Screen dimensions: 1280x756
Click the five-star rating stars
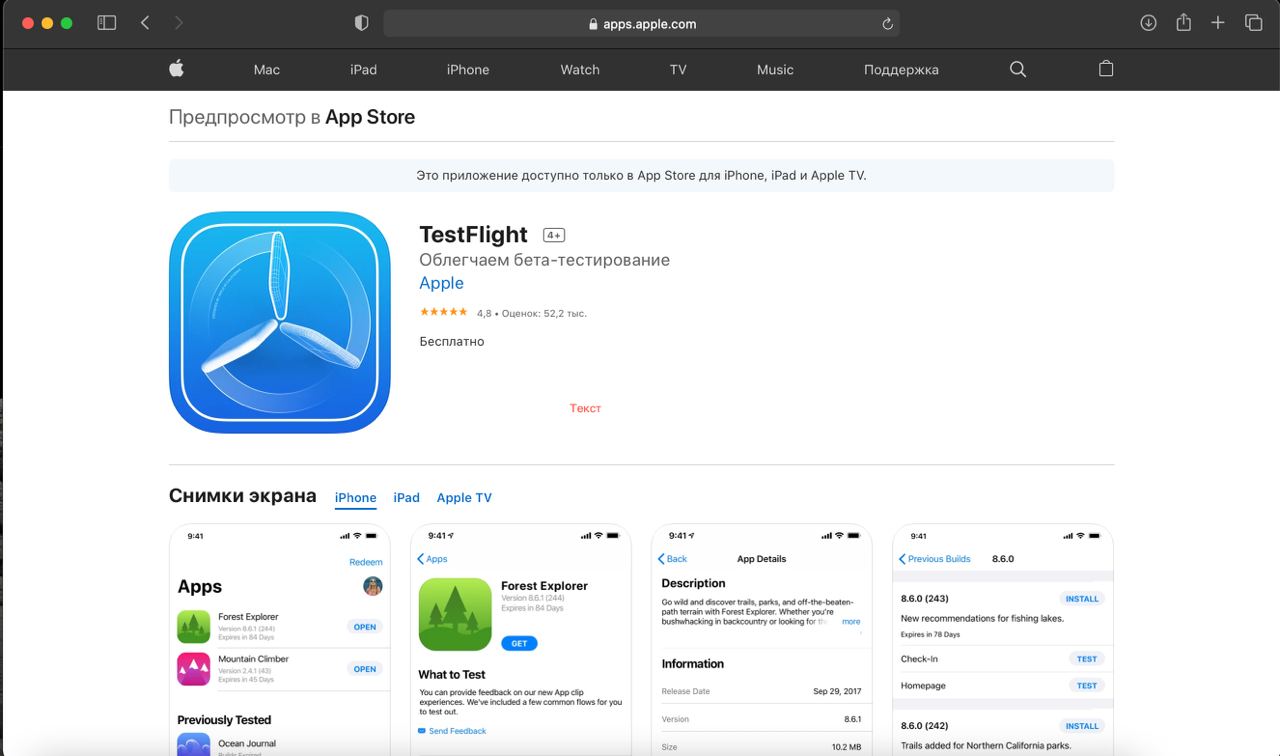point(443,312)
